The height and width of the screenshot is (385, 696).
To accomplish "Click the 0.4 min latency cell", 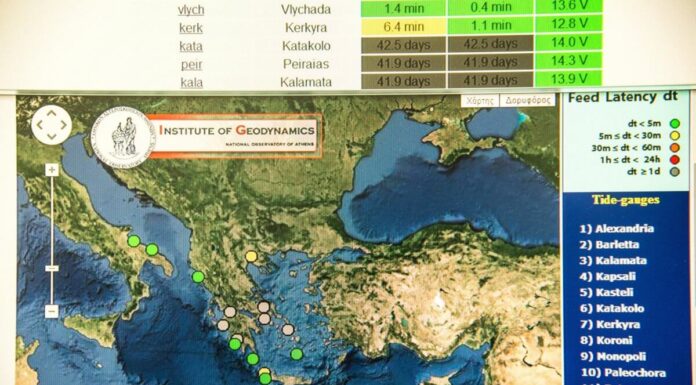I will pyautogui.click(x=490, y=8).
